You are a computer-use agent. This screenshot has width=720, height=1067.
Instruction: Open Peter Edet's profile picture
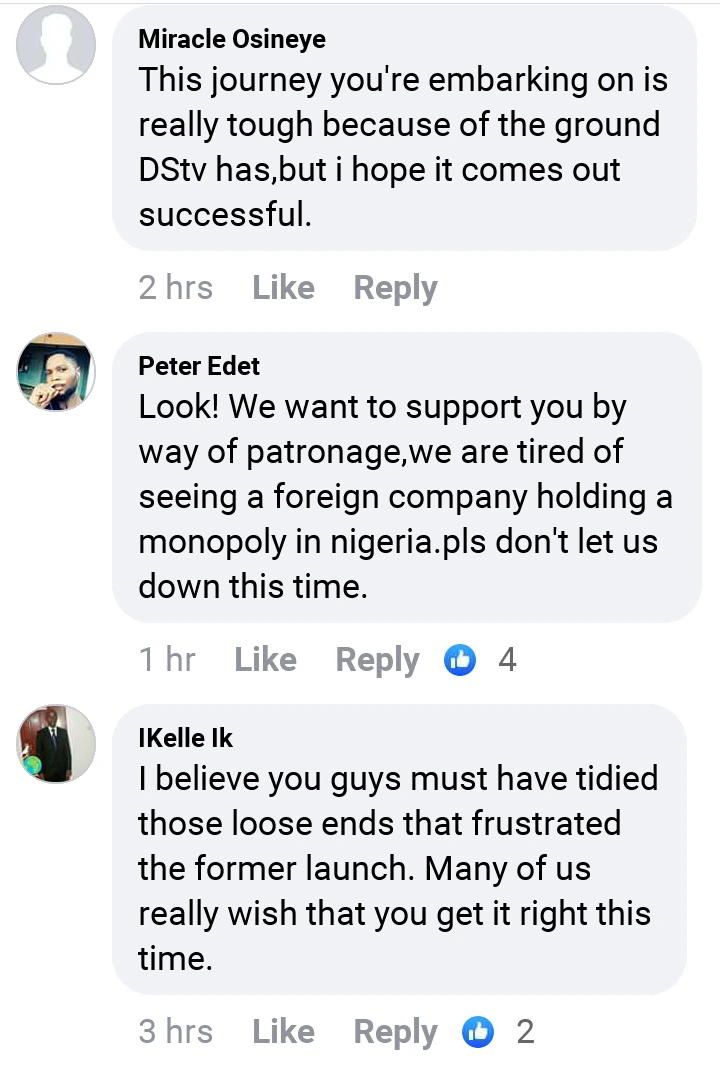[x=57, y=371]
